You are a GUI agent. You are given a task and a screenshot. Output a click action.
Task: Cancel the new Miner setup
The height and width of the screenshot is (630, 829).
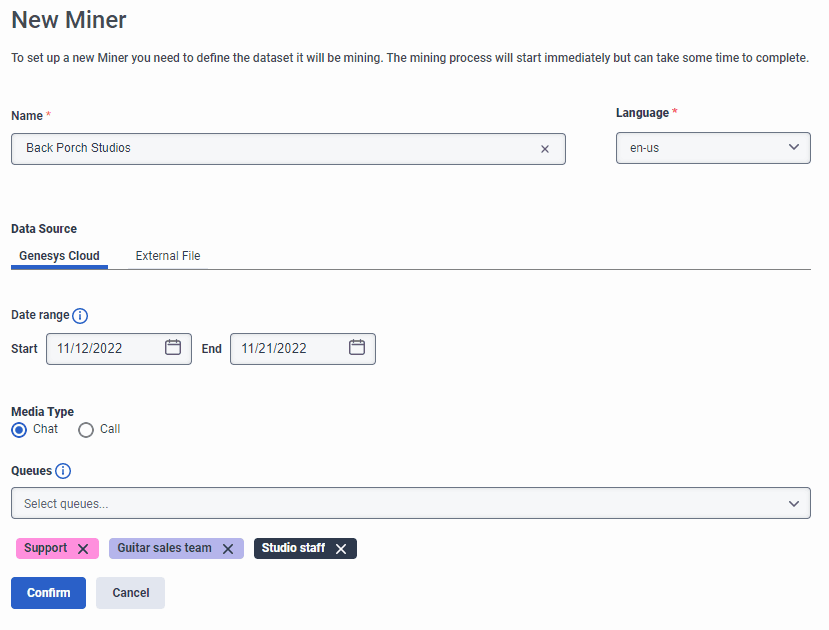click(130, 592)
